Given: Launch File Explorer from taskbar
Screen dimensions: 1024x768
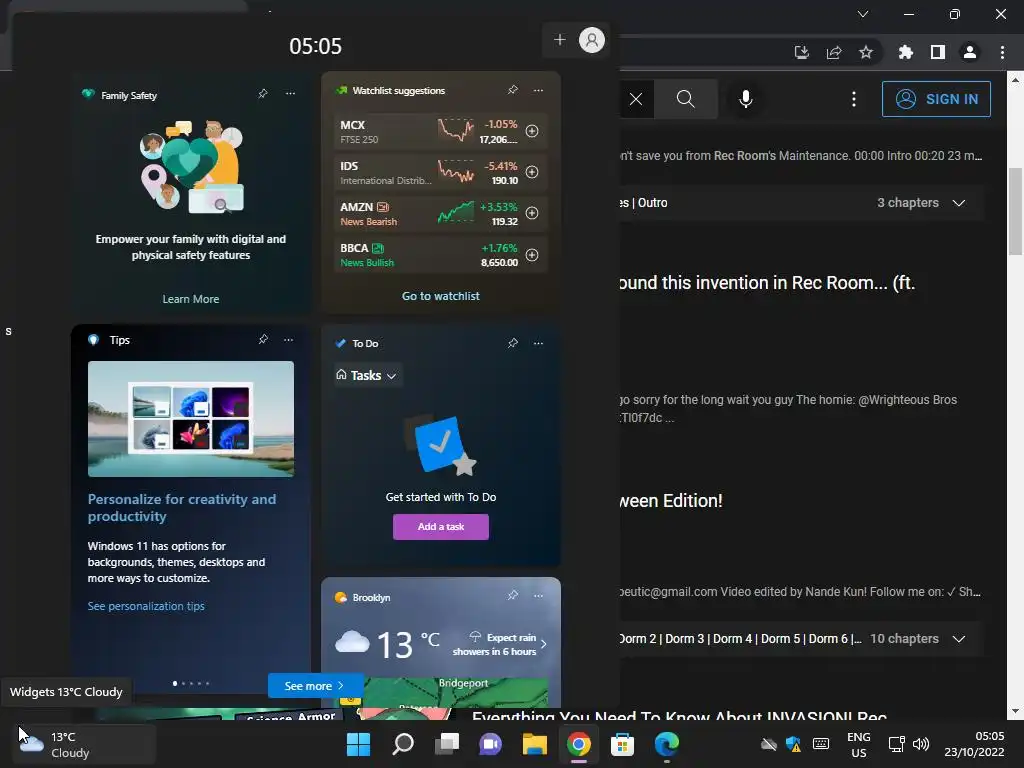Looking at the screenshot, I should (x=534, y=744).
